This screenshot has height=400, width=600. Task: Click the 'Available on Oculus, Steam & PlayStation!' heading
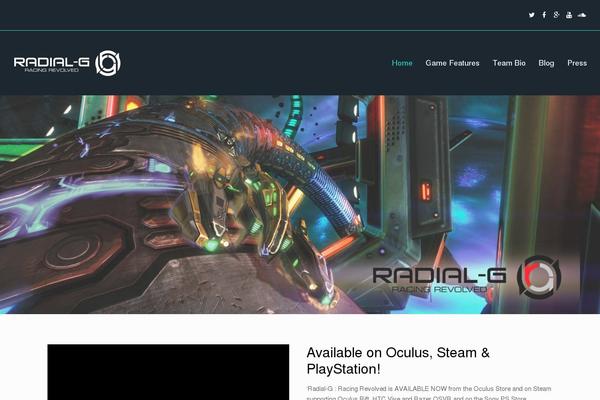pos(398,361)
